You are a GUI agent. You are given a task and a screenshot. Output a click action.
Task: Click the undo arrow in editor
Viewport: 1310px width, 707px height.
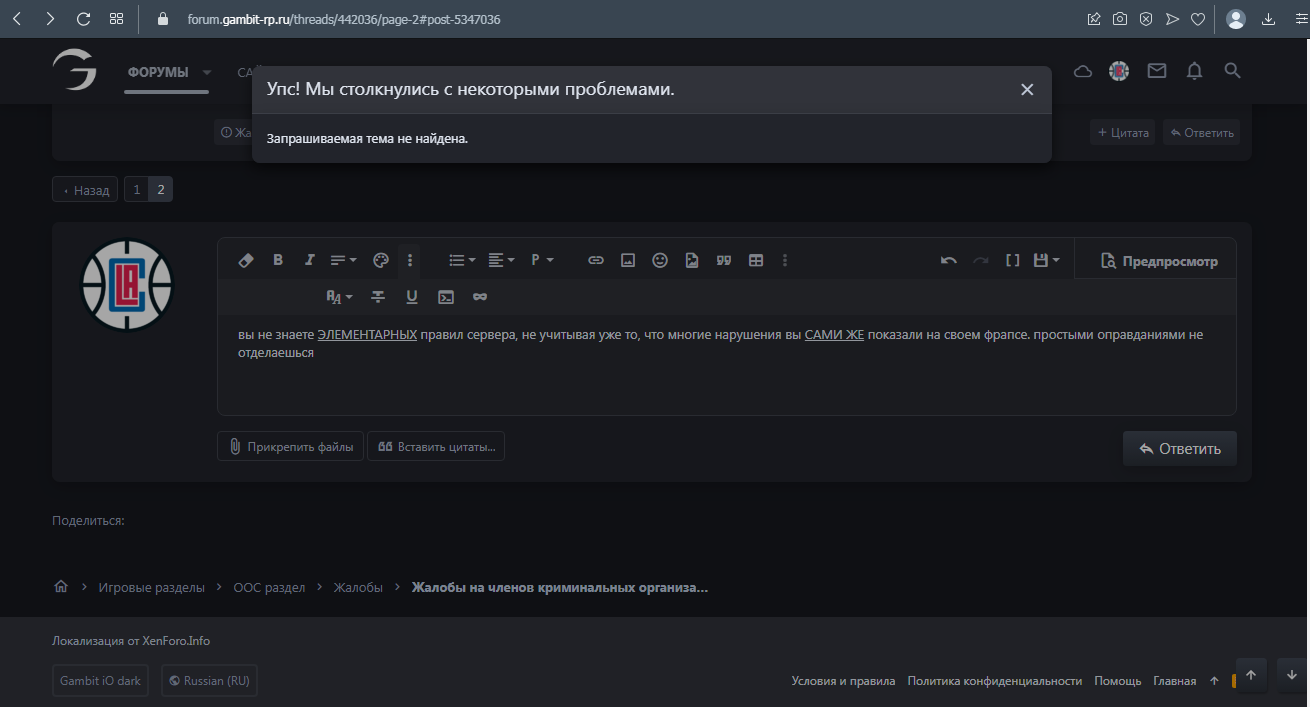pyautogui.click(x=948, y=260)
